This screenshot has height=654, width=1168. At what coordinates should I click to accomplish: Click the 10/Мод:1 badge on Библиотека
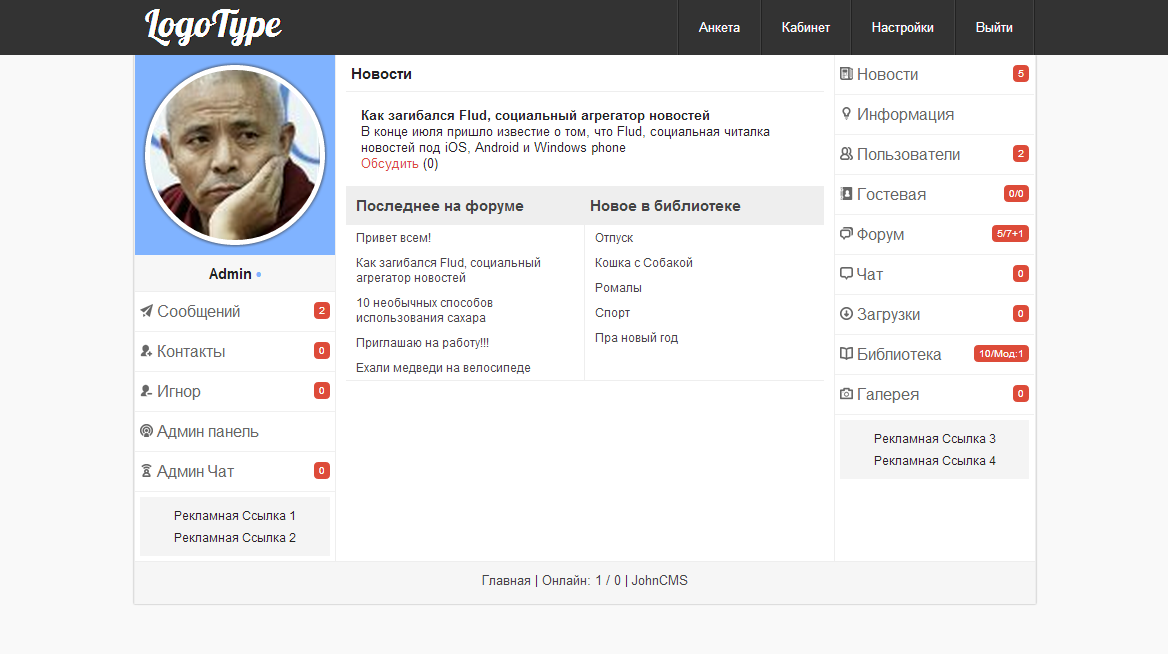coord(1001,354)
